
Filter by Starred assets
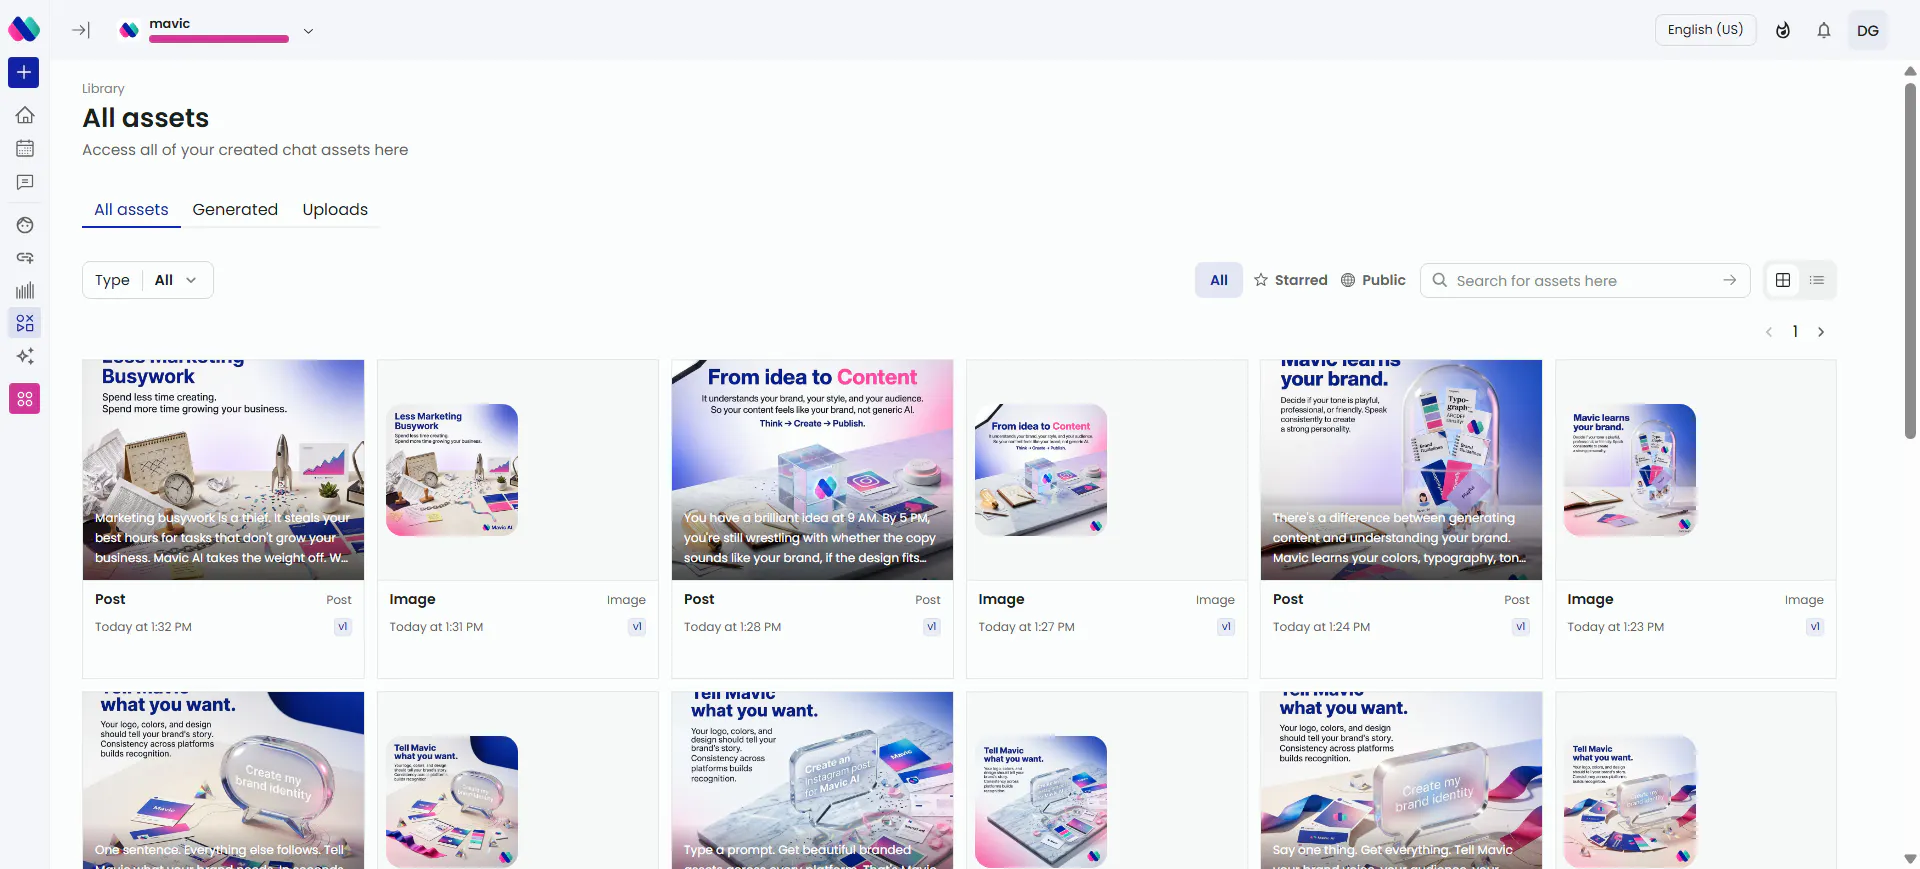coord(1291,280)
